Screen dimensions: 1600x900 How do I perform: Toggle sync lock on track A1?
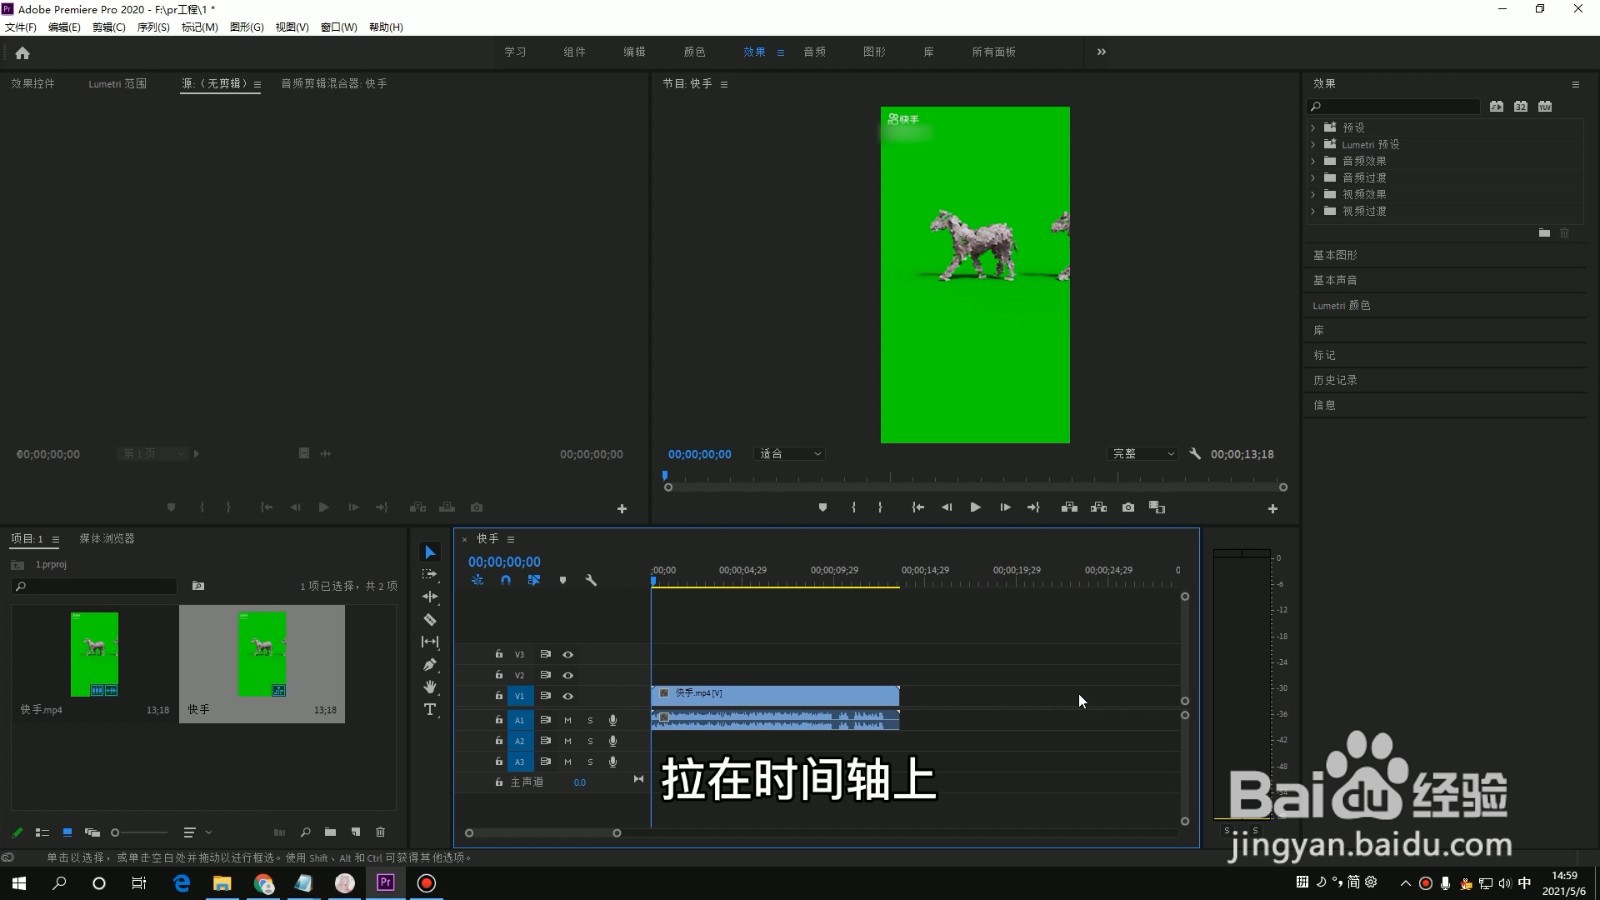tap(545, 720)
